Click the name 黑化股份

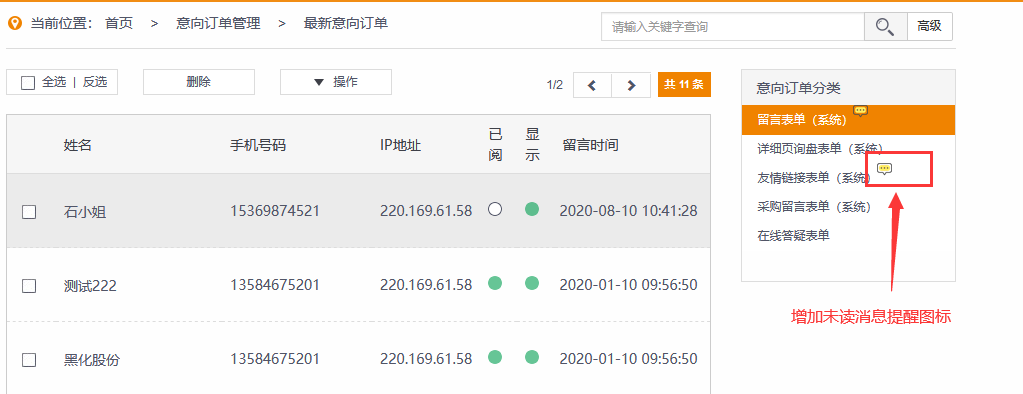[92, 359]
